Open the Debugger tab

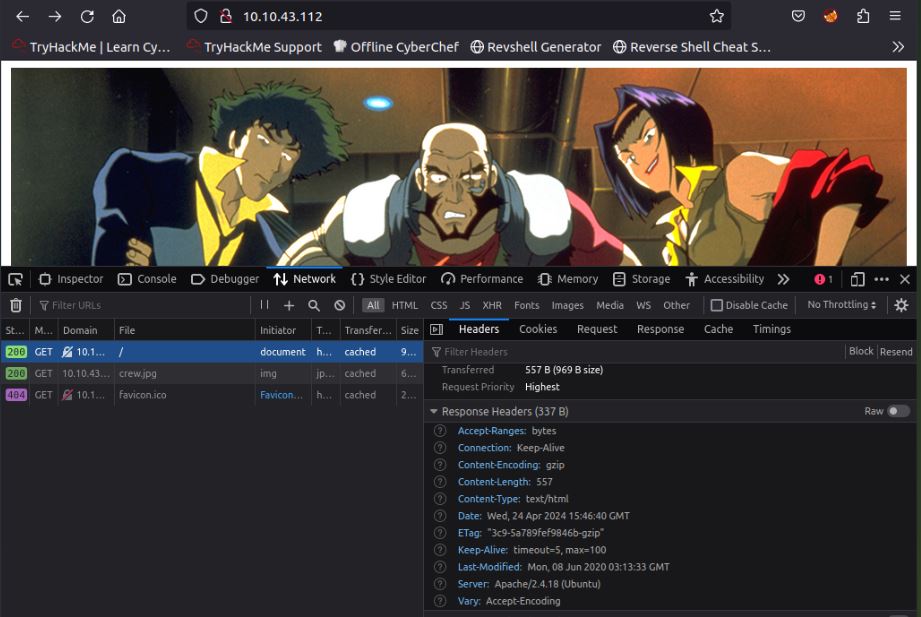(225, 279)
